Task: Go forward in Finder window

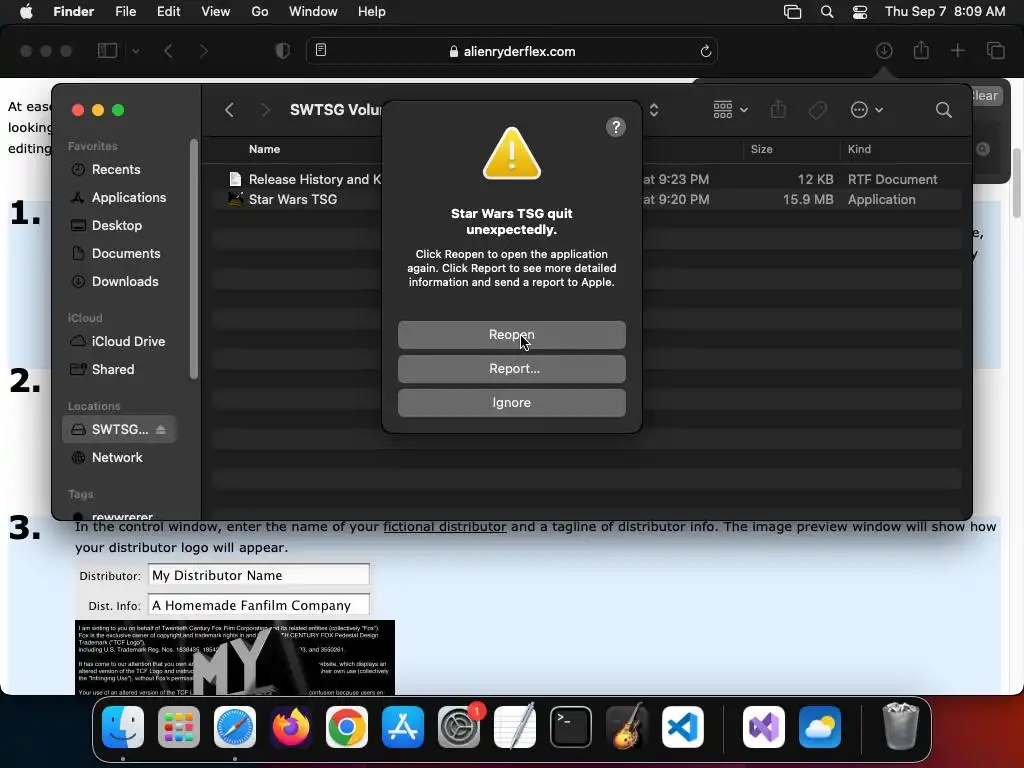Action: (265, 110)
